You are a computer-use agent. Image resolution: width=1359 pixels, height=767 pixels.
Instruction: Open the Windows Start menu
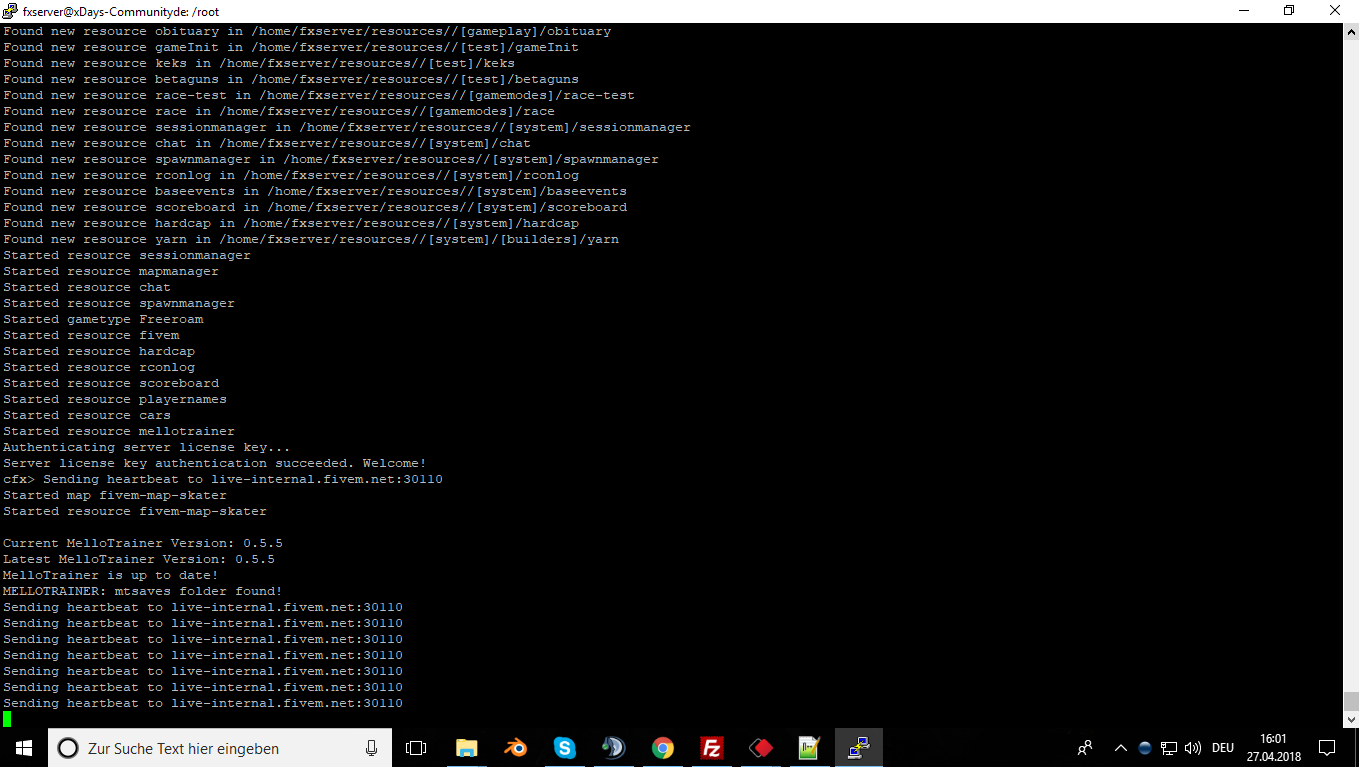coord(24,747)
